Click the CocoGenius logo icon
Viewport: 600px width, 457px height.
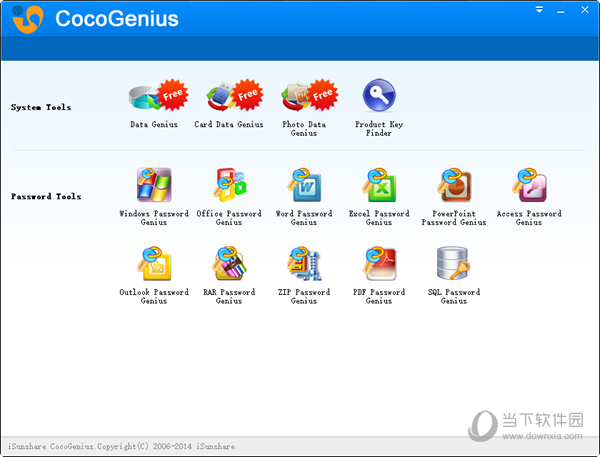coord(27,19)
